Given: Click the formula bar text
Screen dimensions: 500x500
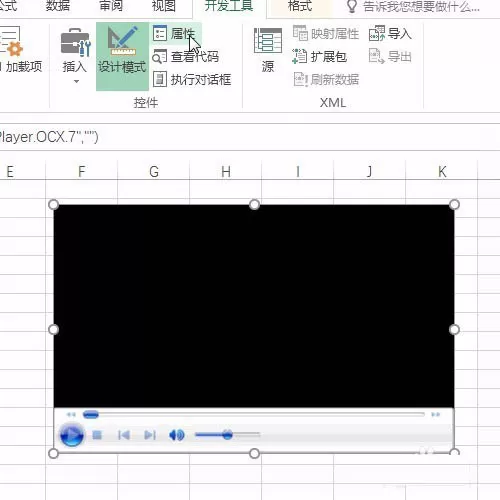Looking at the screenshot, I should 49,137.
